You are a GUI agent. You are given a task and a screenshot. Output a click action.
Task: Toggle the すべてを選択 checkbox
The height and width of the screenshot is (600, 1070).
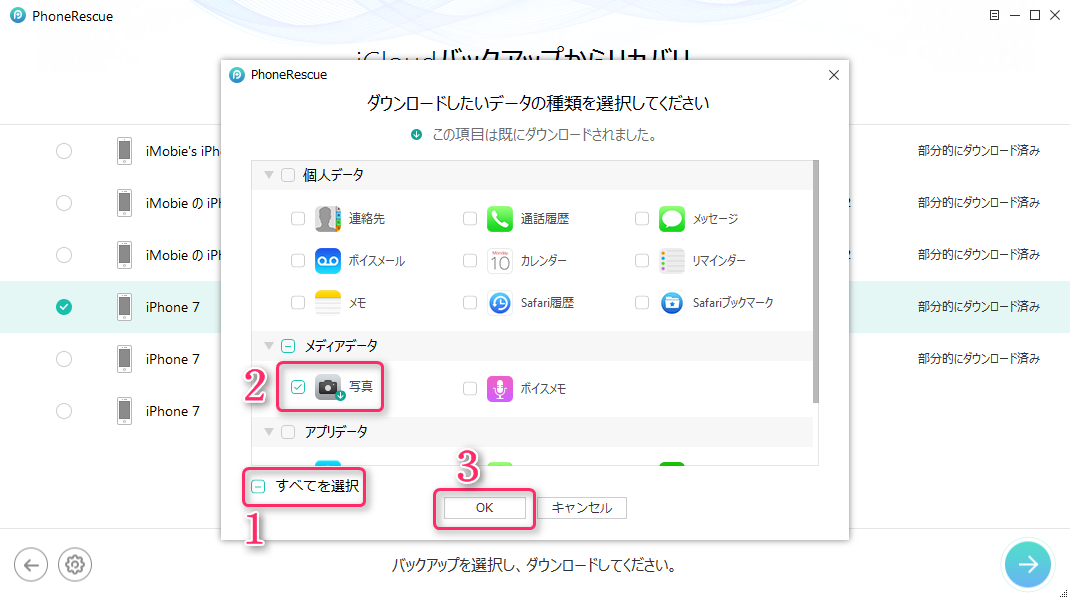point(258,487)
